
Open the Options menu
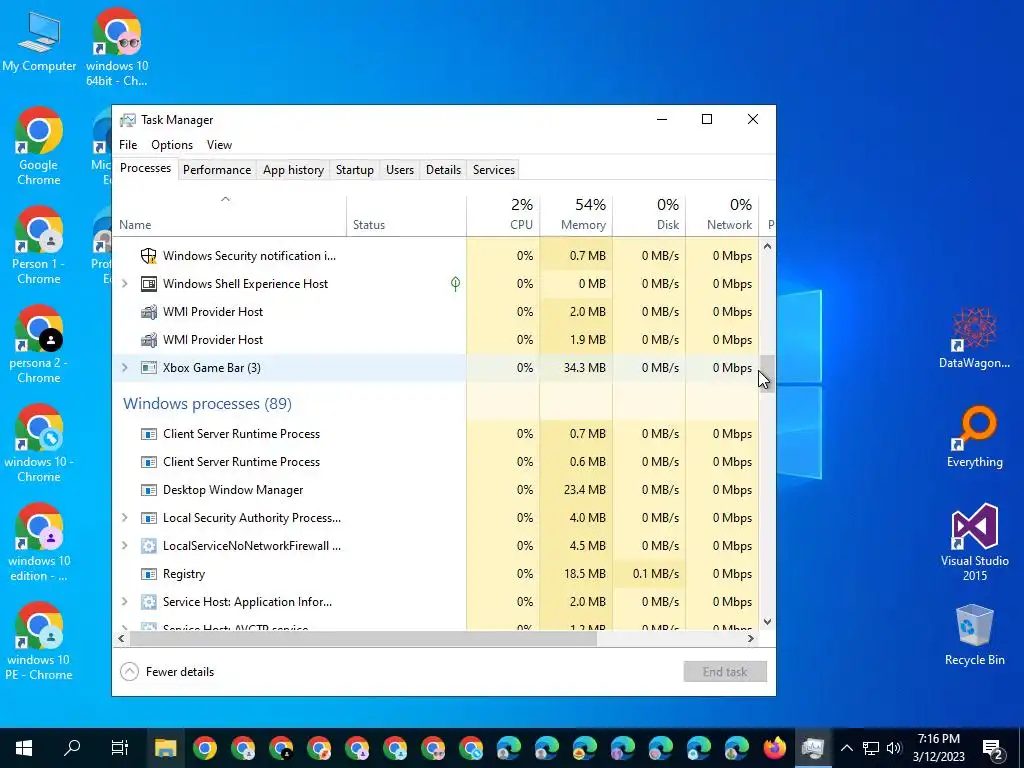pos(172,145)
